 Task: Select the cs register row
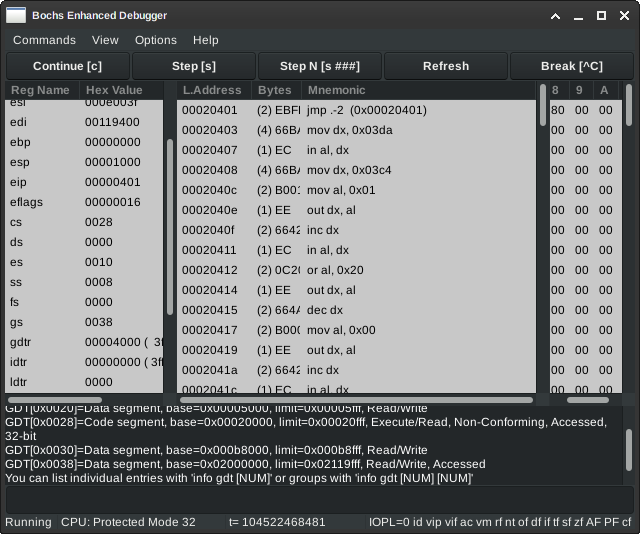[84, 222]
